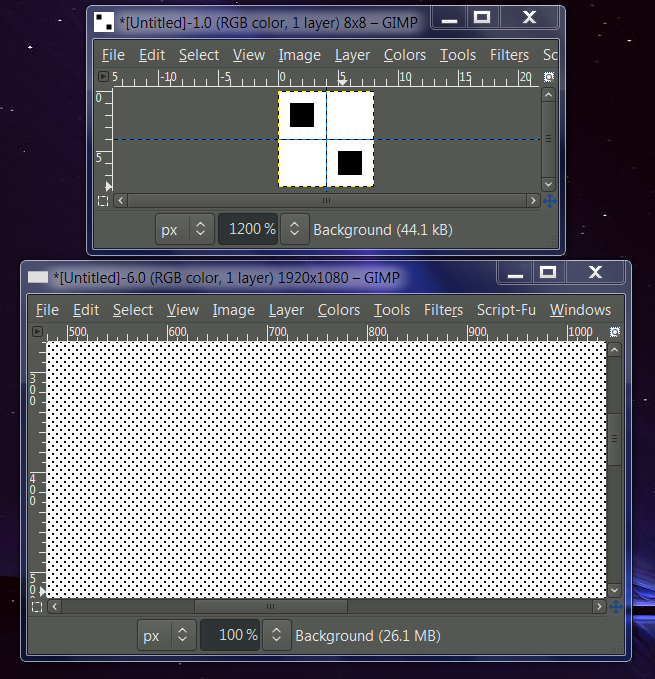Click 'Background (44.1 kB)' status text
The width and height of the screenshot is (655, 679).
point(383,230)
